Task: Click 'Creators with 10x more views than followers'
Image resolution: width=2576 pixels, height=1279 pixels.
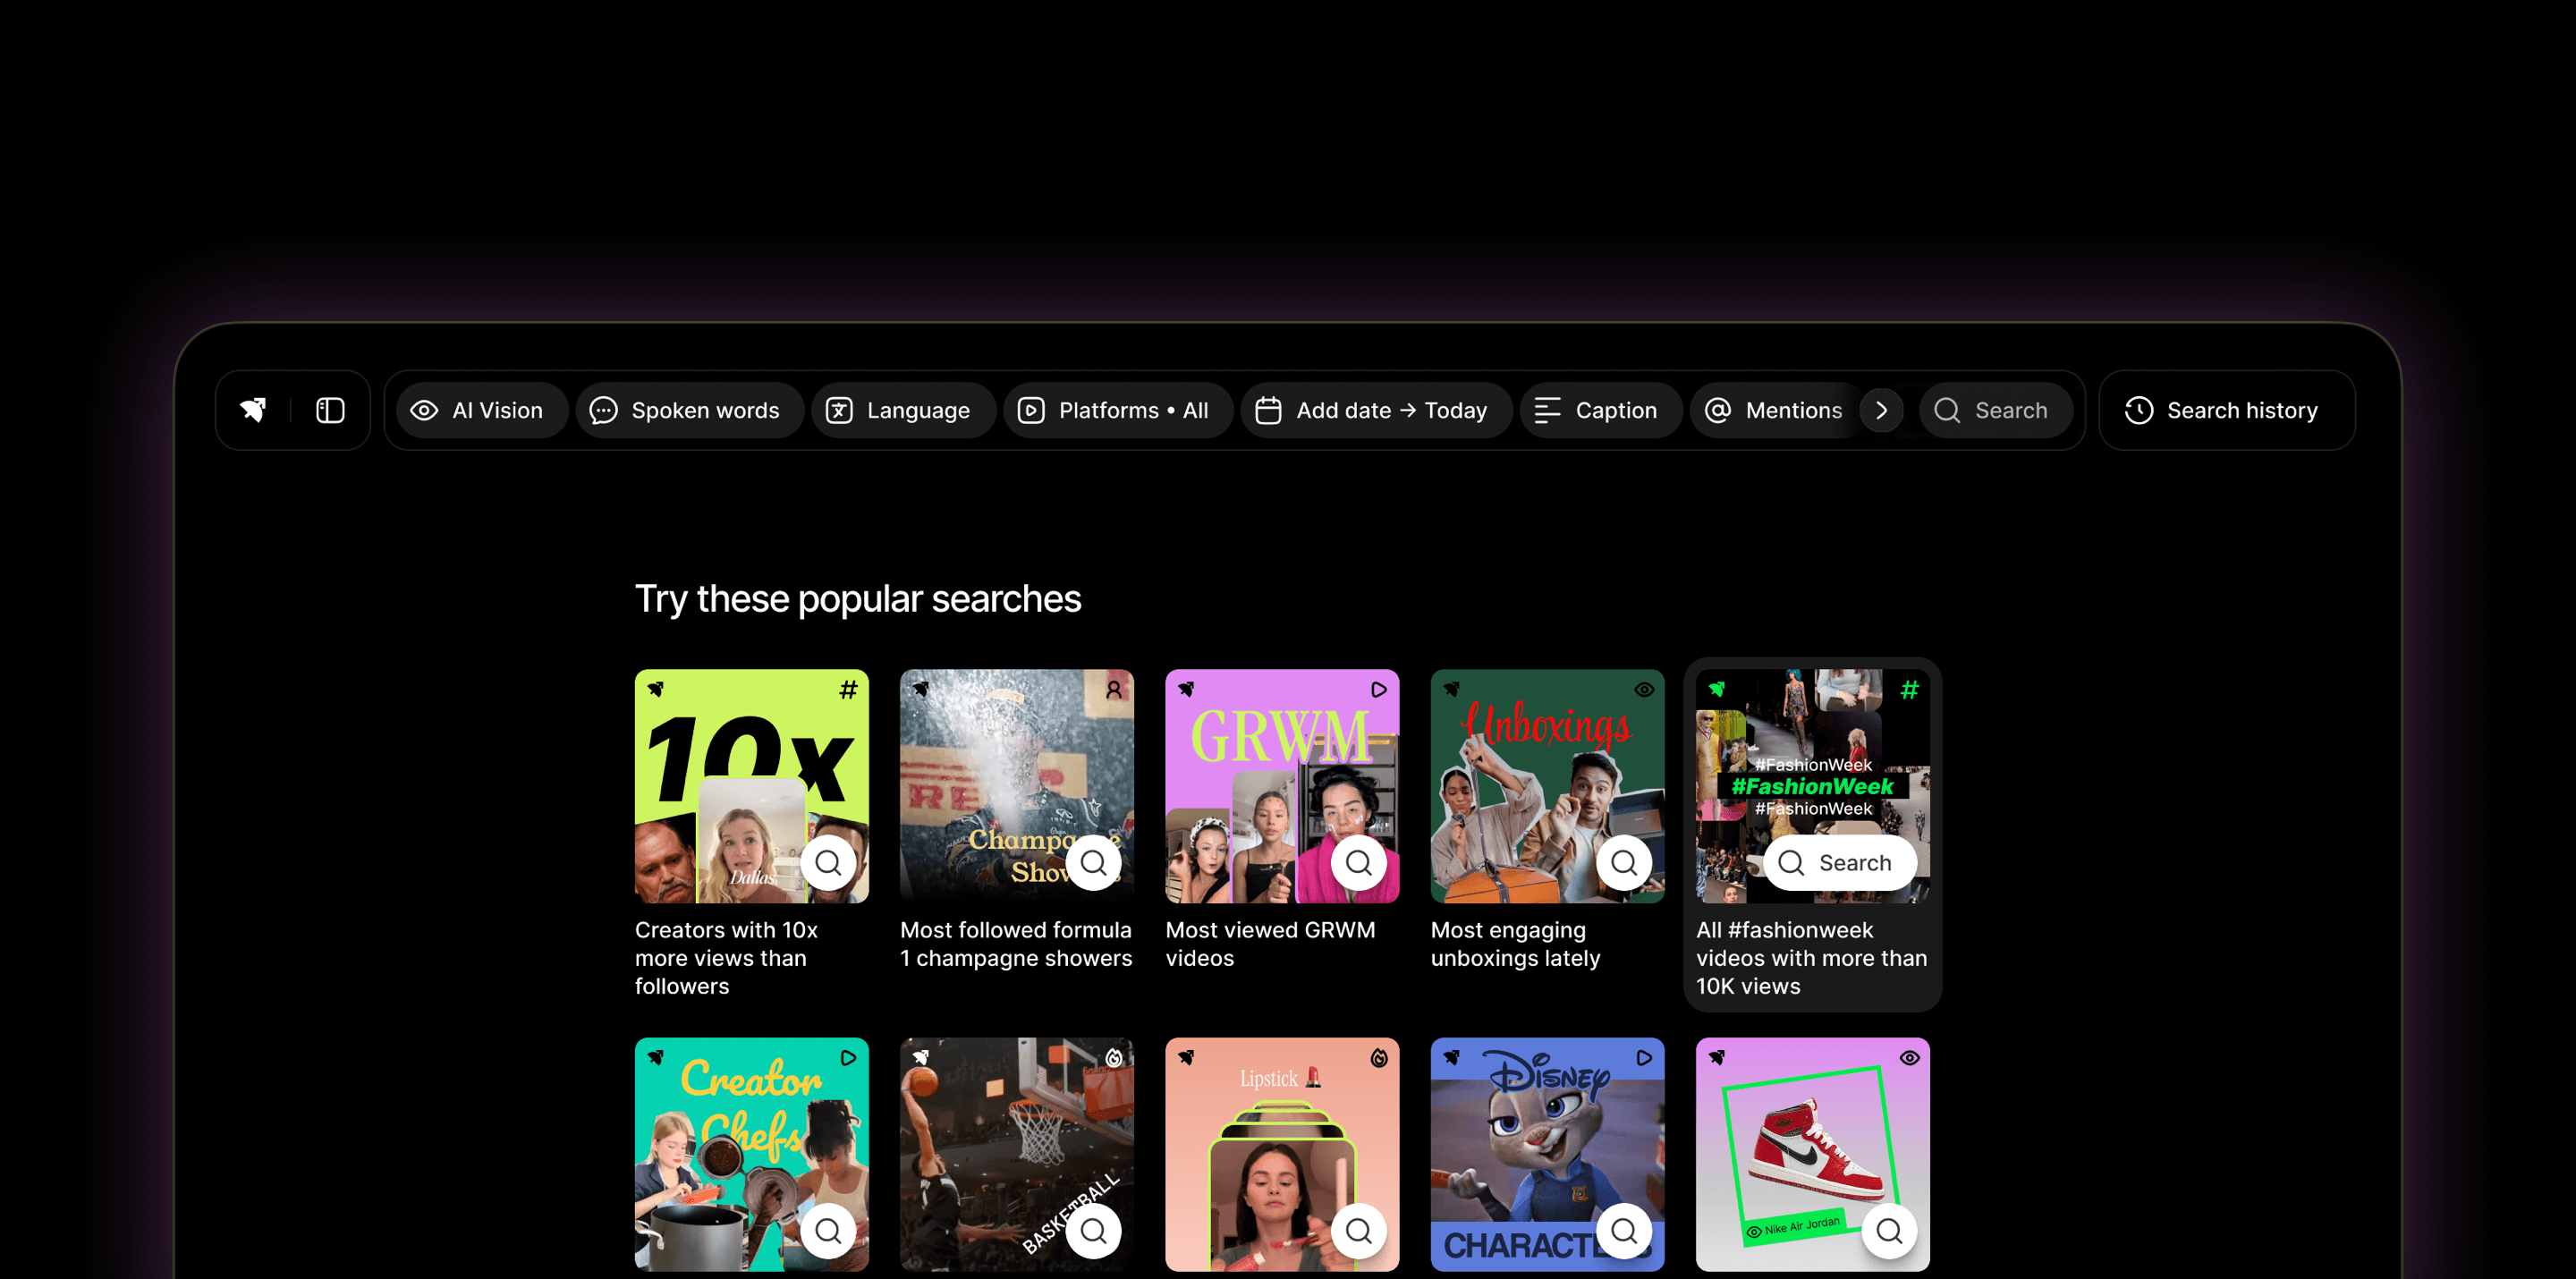Action: pyautogui.click(x=726, y=958)
